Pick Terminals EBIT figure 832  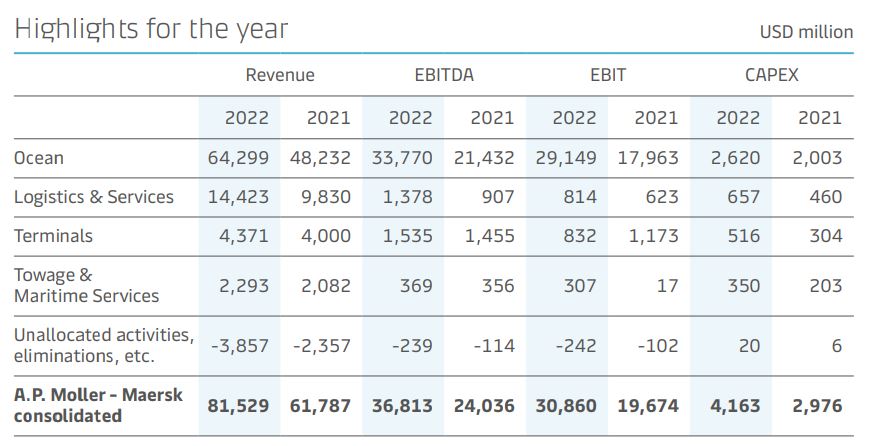point(580,236)
